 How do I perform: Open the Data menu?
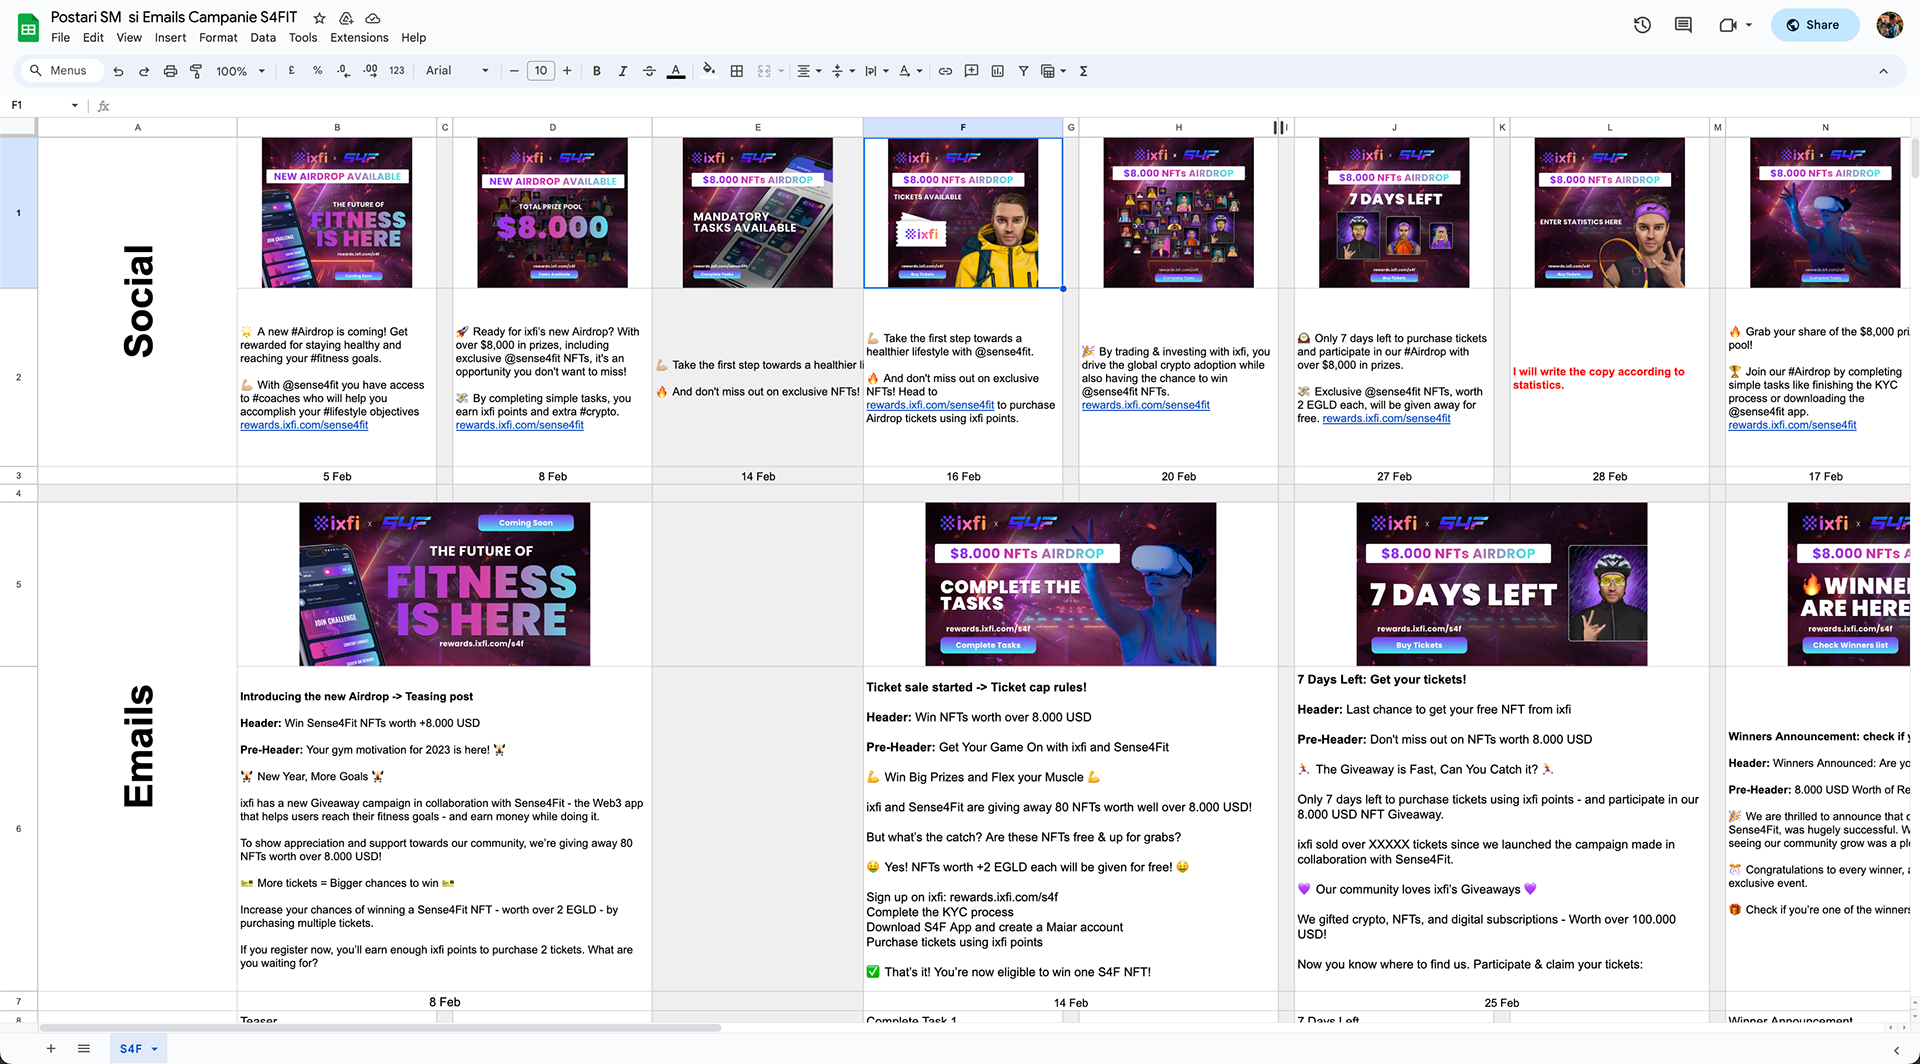pos(263,38)
